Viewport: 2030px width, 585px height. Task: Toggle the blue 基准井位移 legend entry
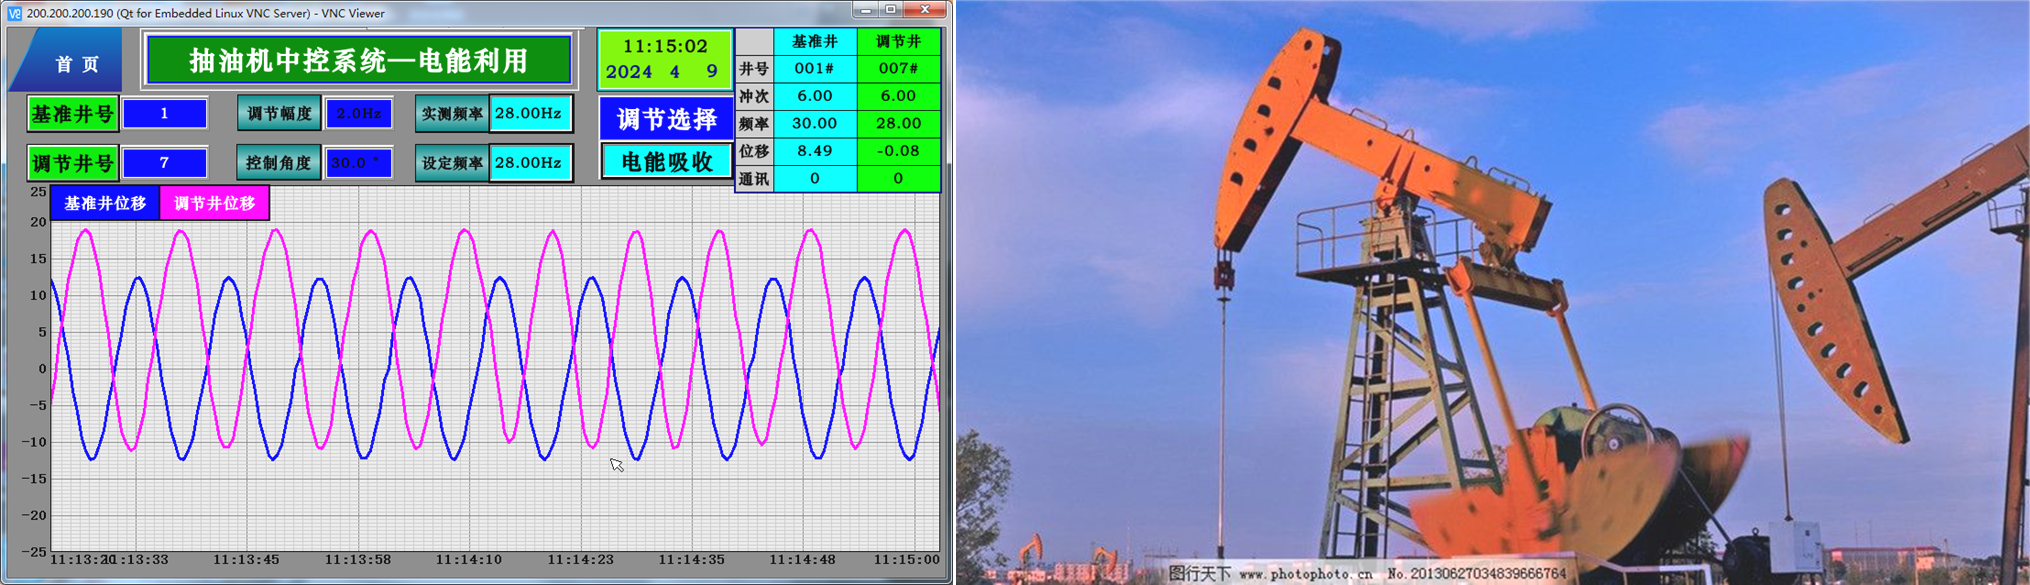tap(105, 204)
